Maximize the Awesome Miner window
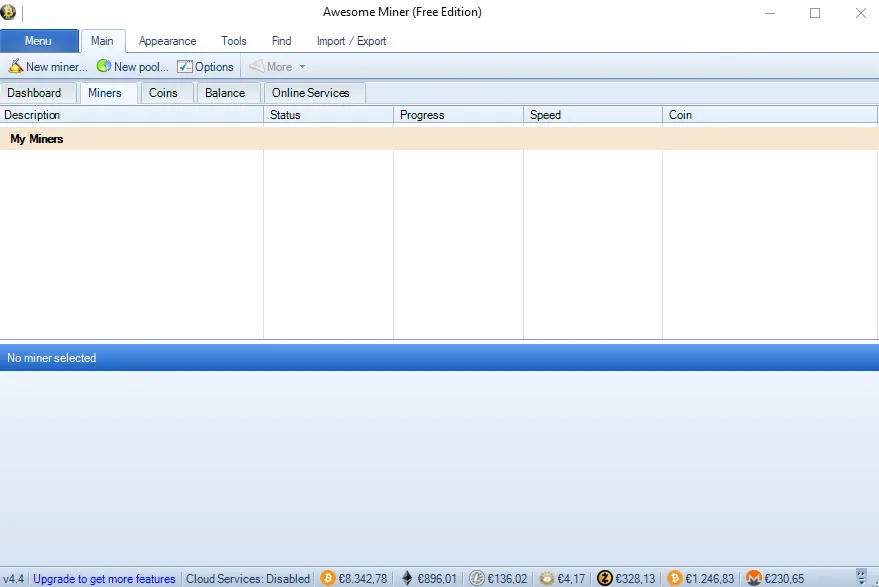The height and width of the screenshot is (587, 879). [x=815, y=12]
